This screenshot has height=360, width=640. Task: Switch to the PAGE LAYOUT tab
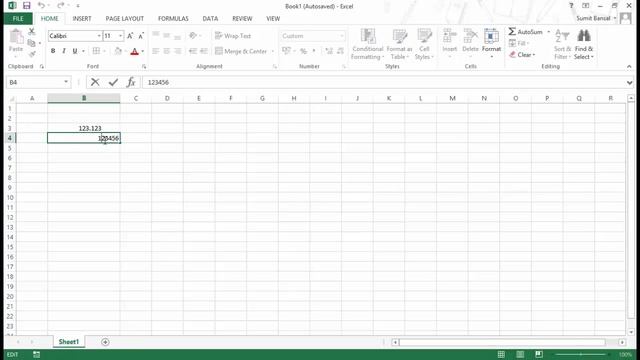click(124, 19)
